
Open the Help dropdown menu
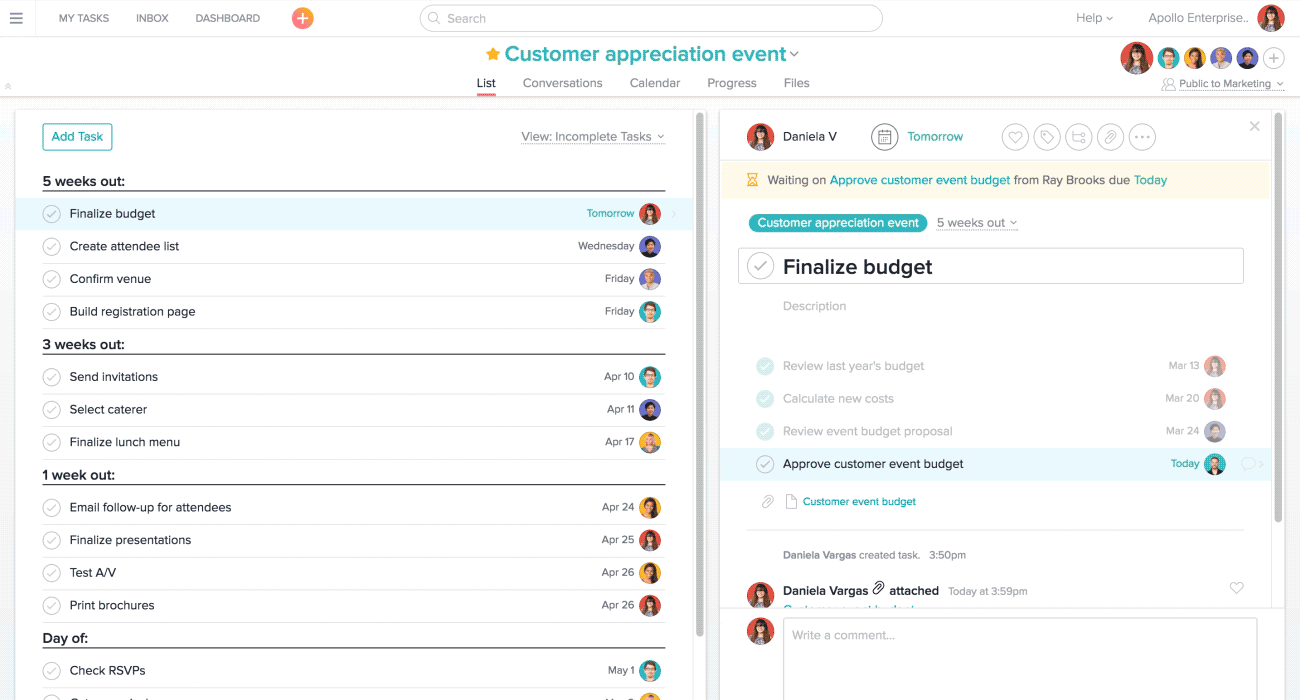tap(1095, 18)
